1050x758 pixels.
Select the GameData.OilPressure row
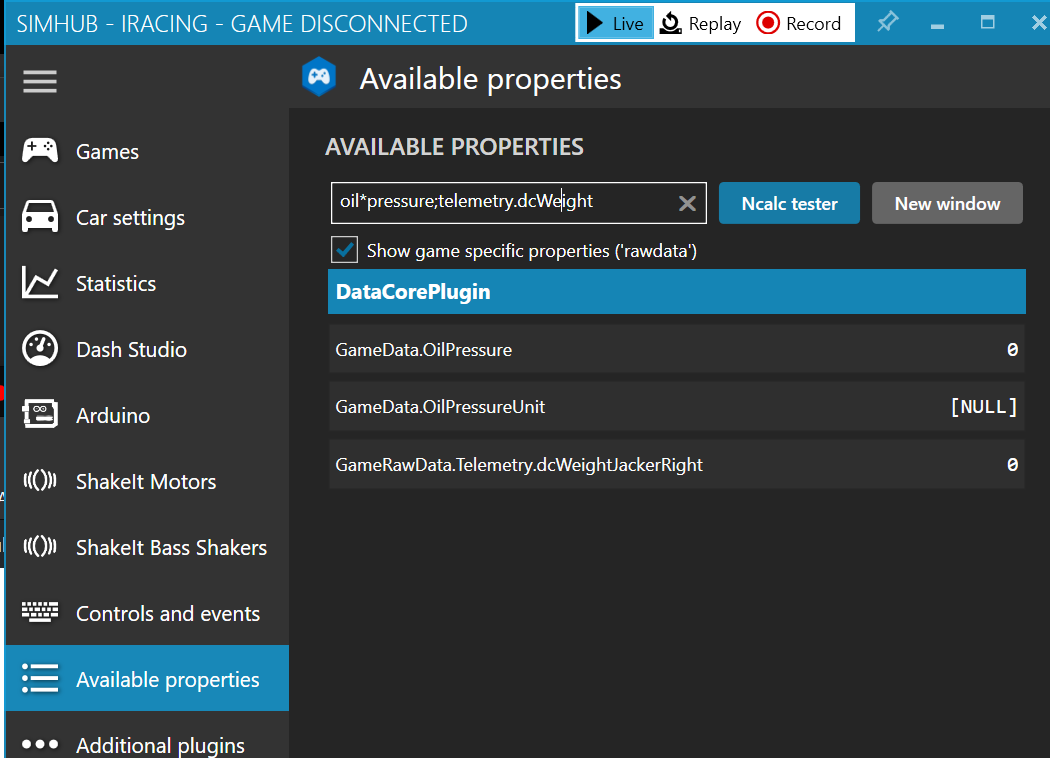coord(676,349)
